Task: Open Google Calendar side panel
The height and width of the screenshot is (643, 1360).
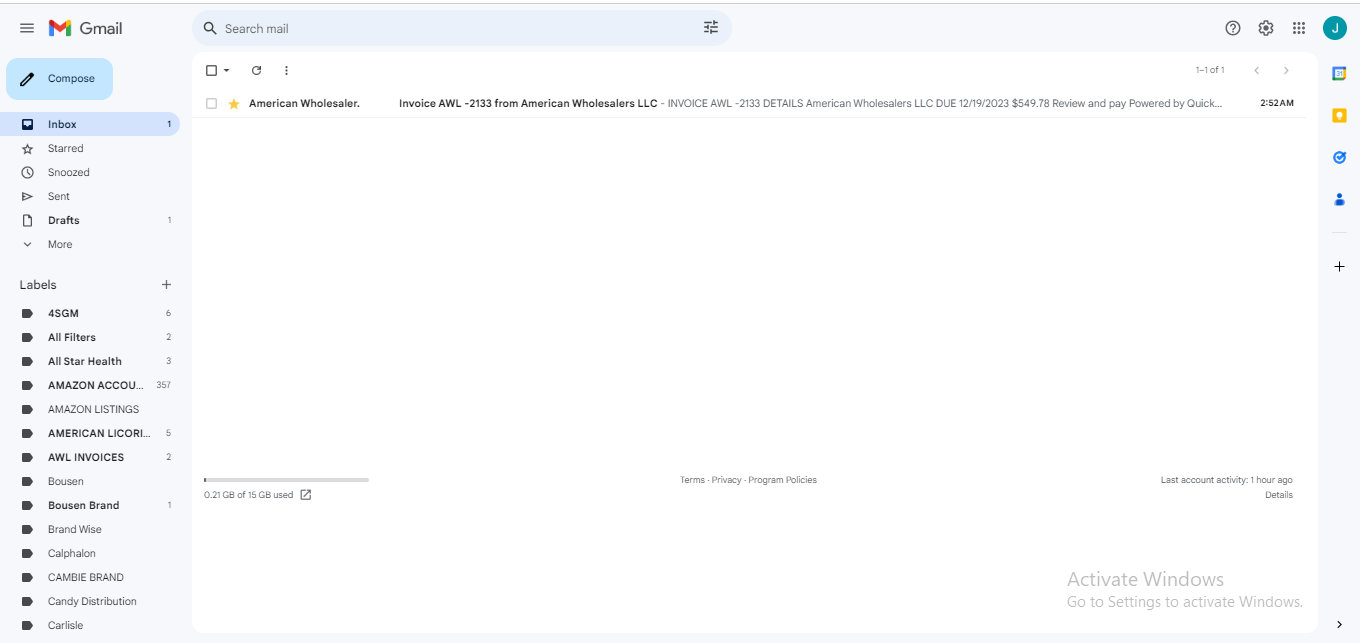Action: [x=1339, y=73]
